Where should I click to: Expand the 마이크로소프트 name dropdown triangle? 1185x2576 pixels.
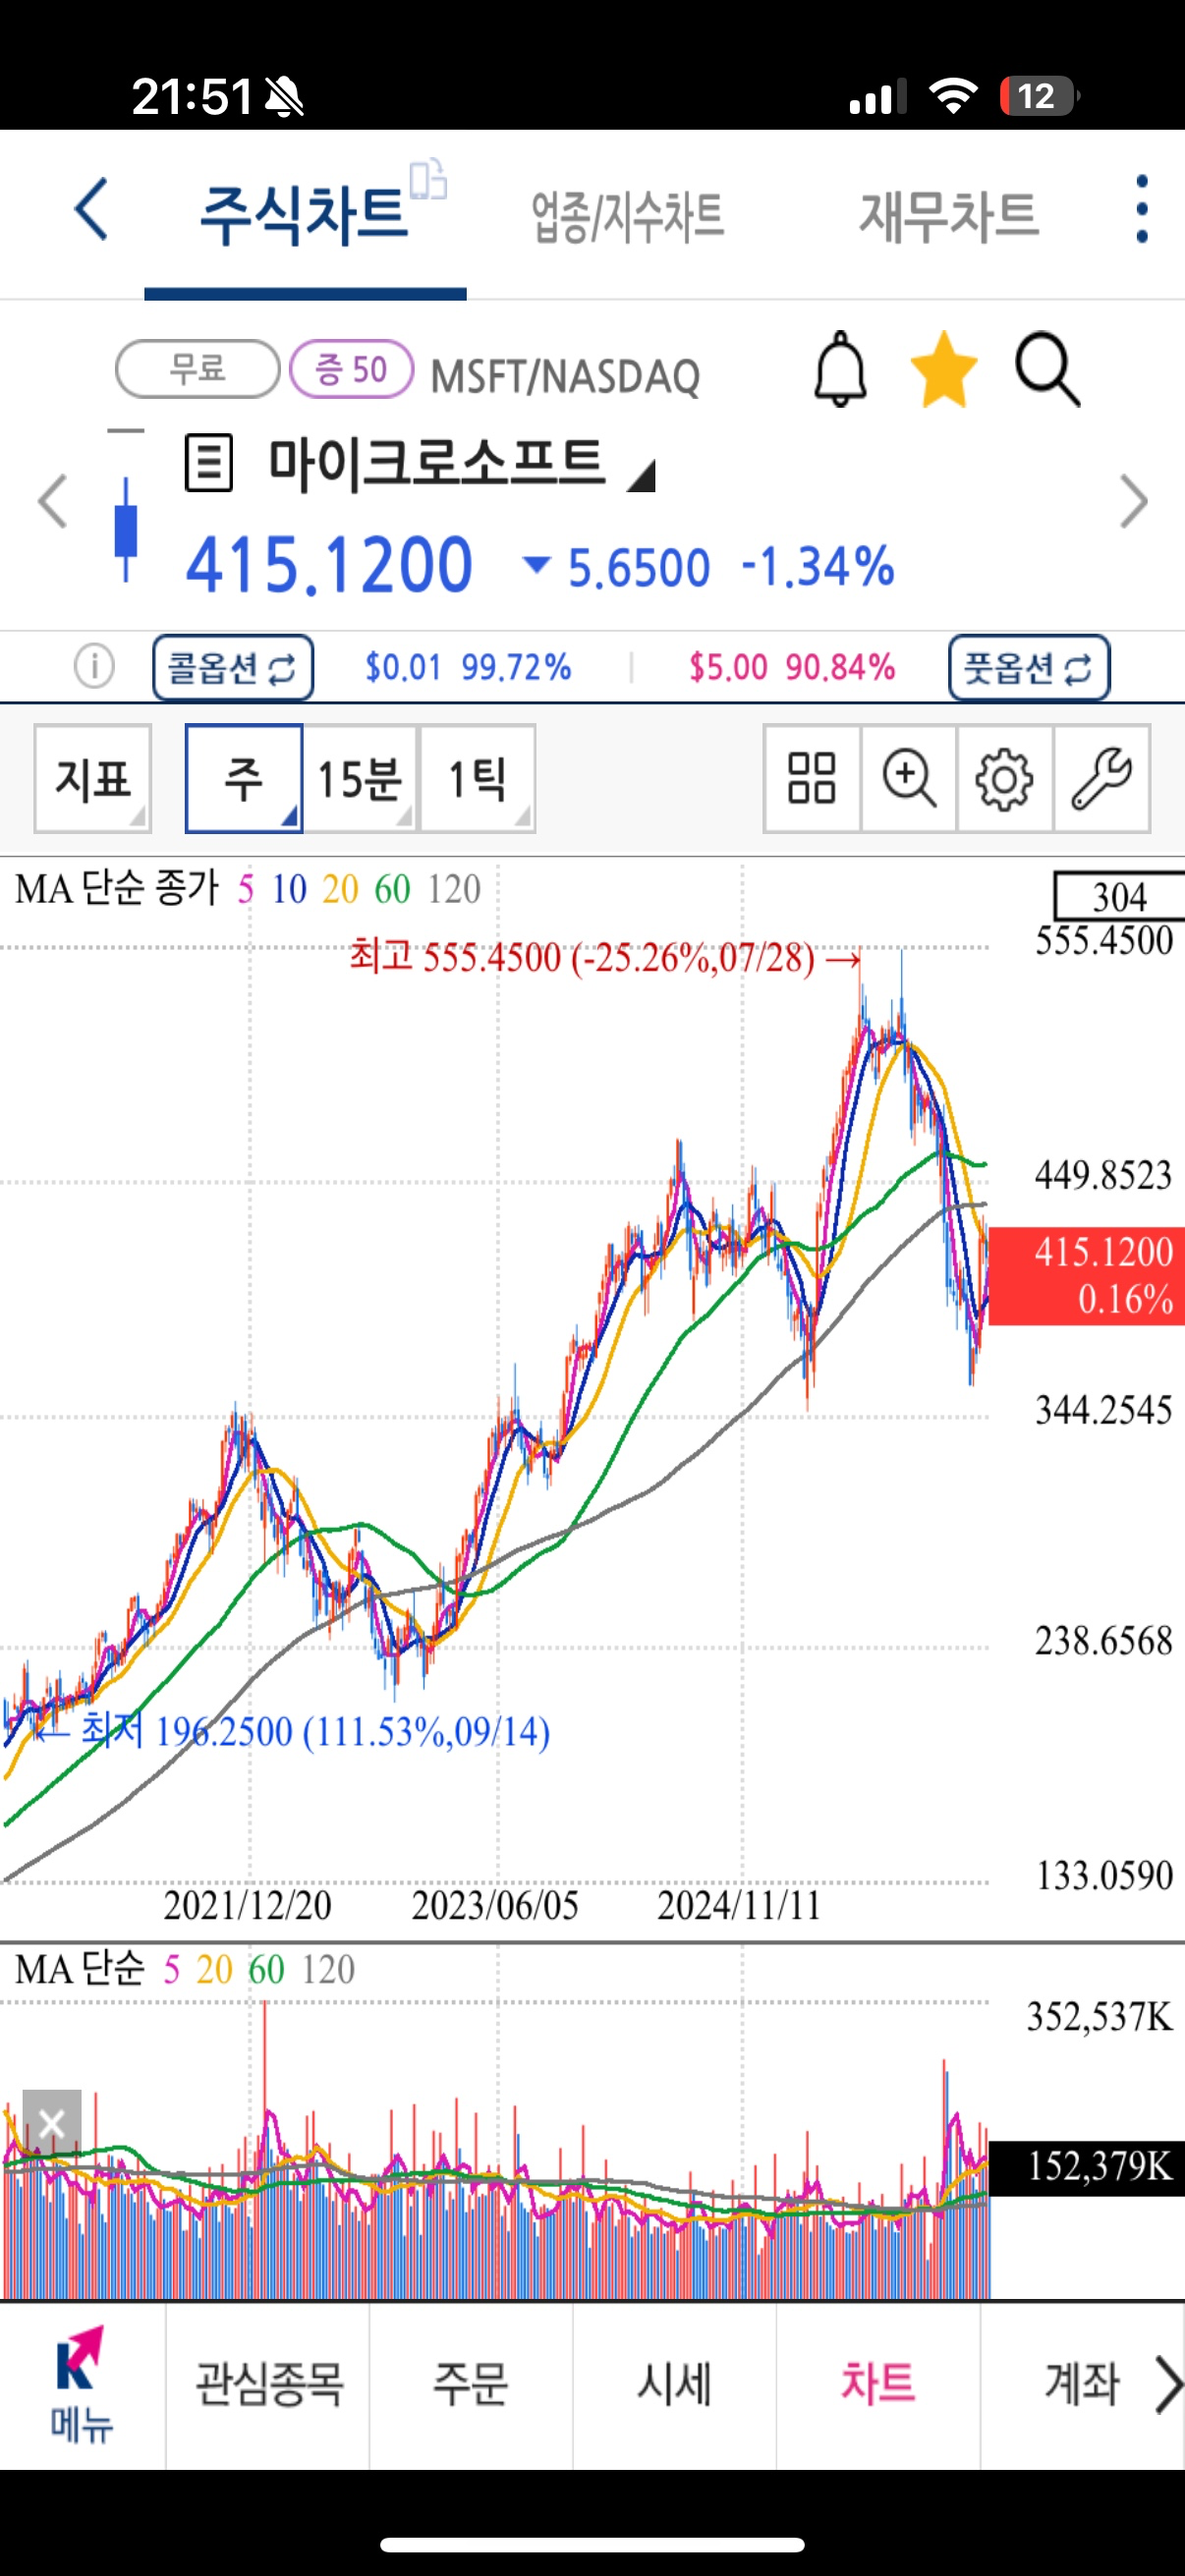pos(641,475)
